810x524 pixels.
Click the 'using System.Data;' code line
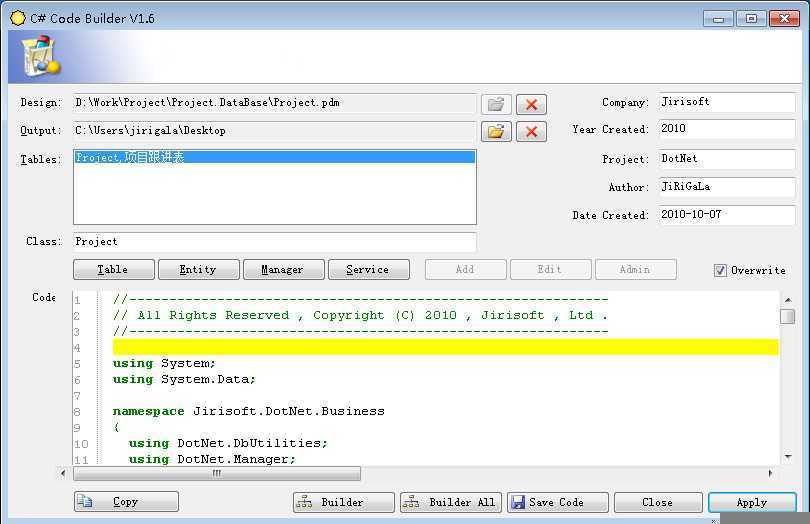point(184,379)
